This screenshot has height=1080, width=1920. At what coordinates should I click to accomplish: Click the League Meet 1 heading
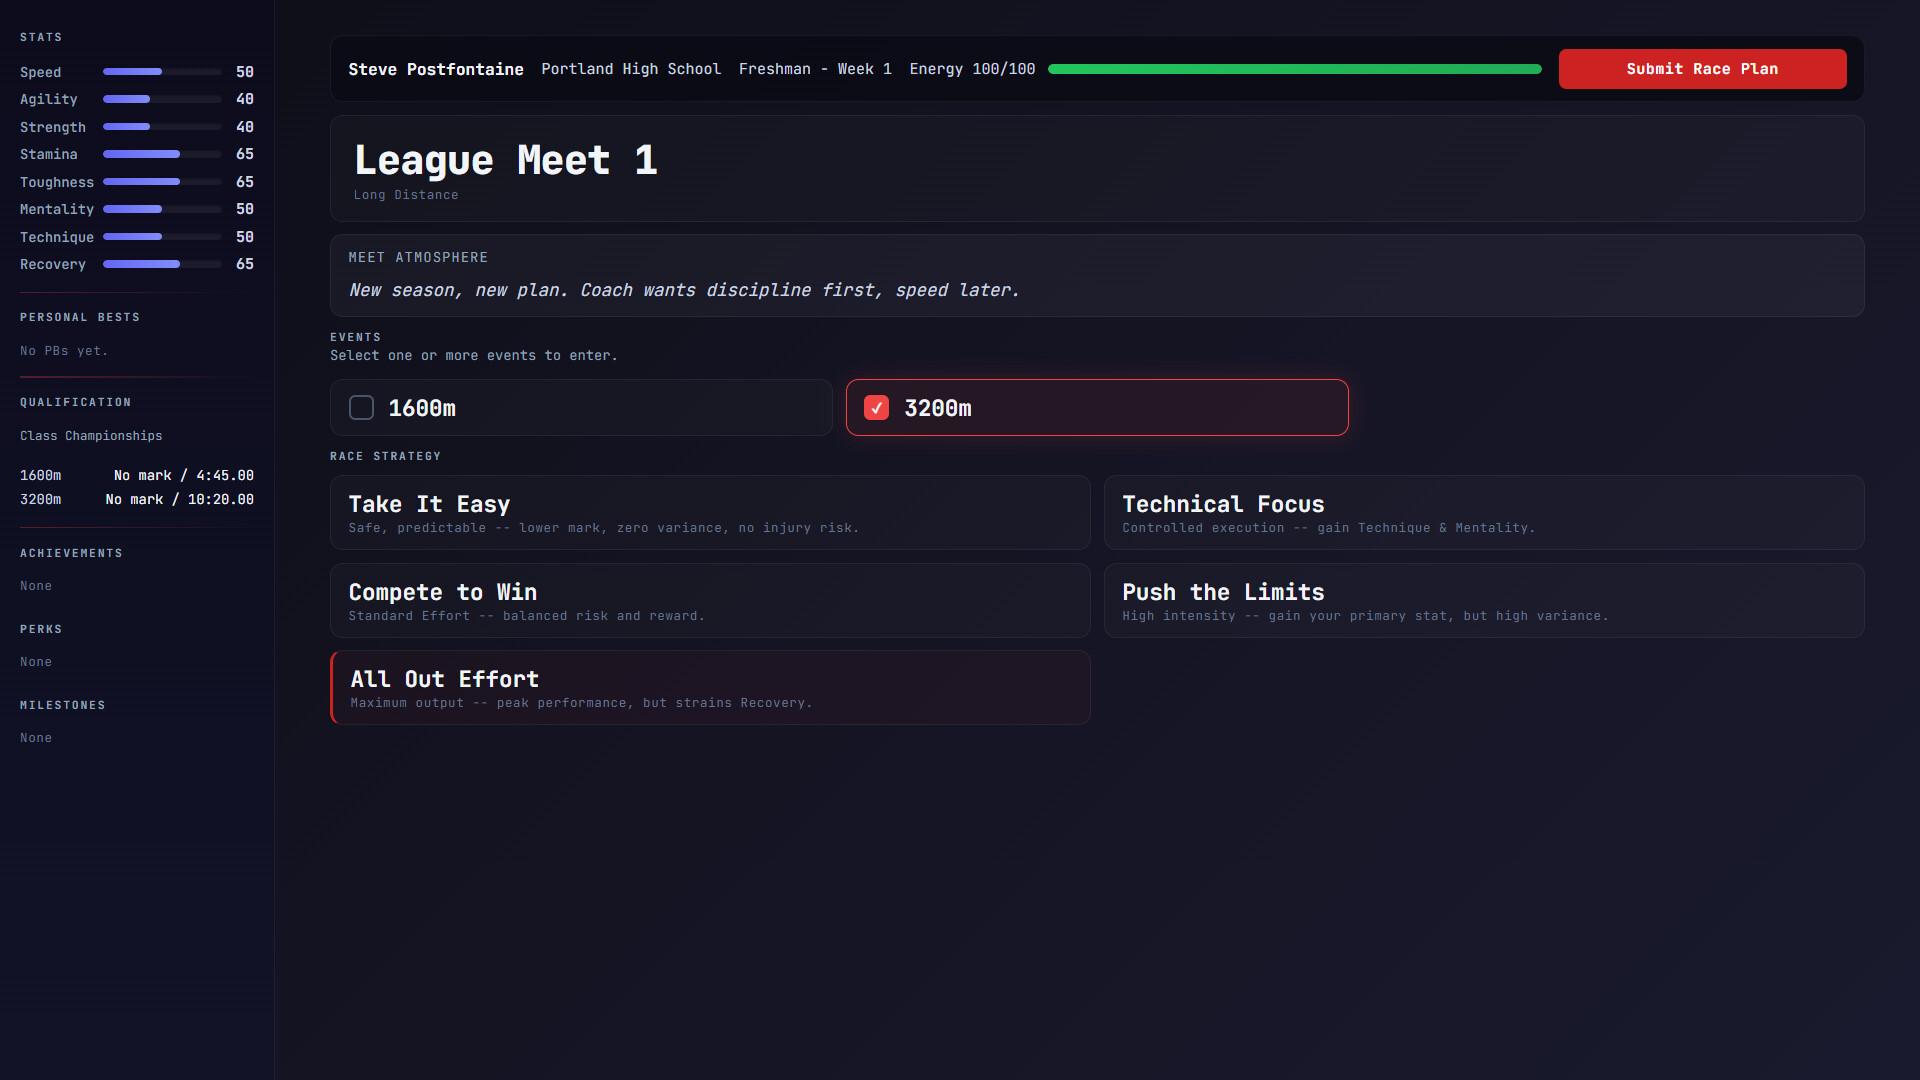click(x=505, y=161)
